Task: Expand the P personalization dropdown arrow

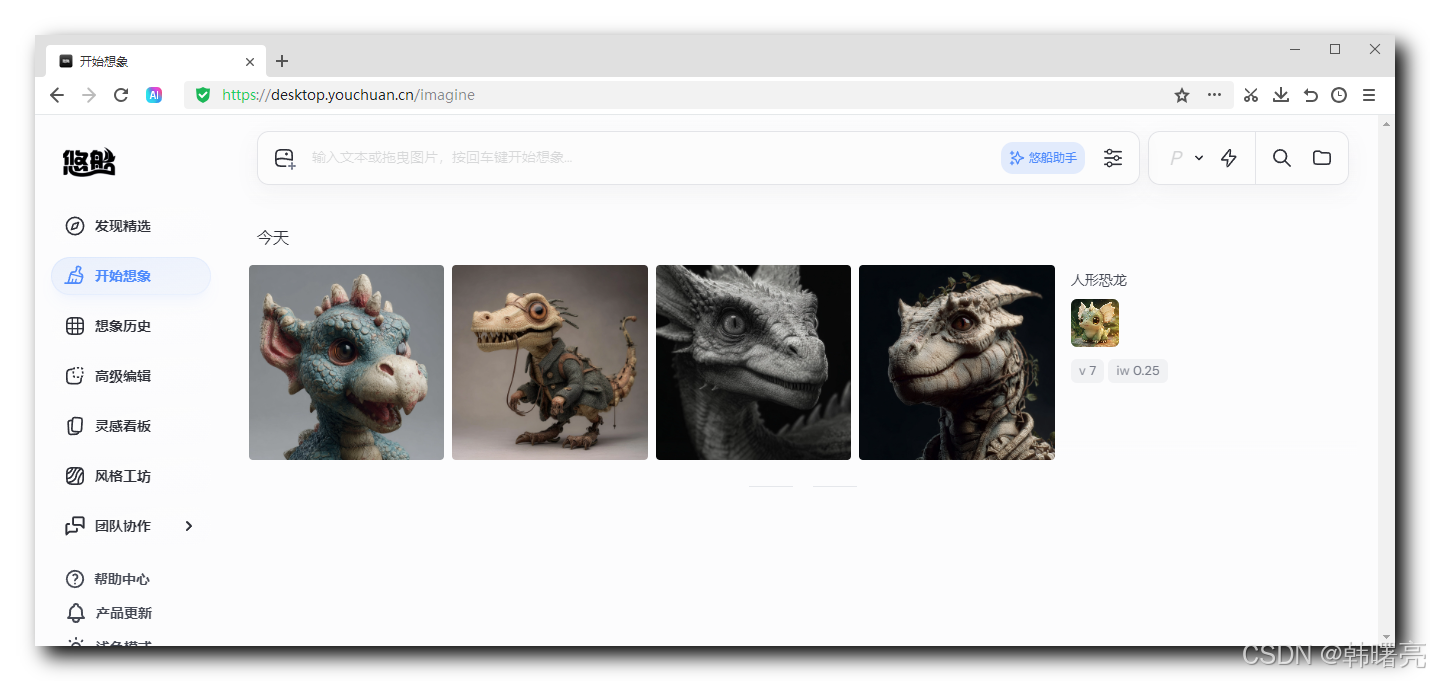Action: tap(1199, 158)
